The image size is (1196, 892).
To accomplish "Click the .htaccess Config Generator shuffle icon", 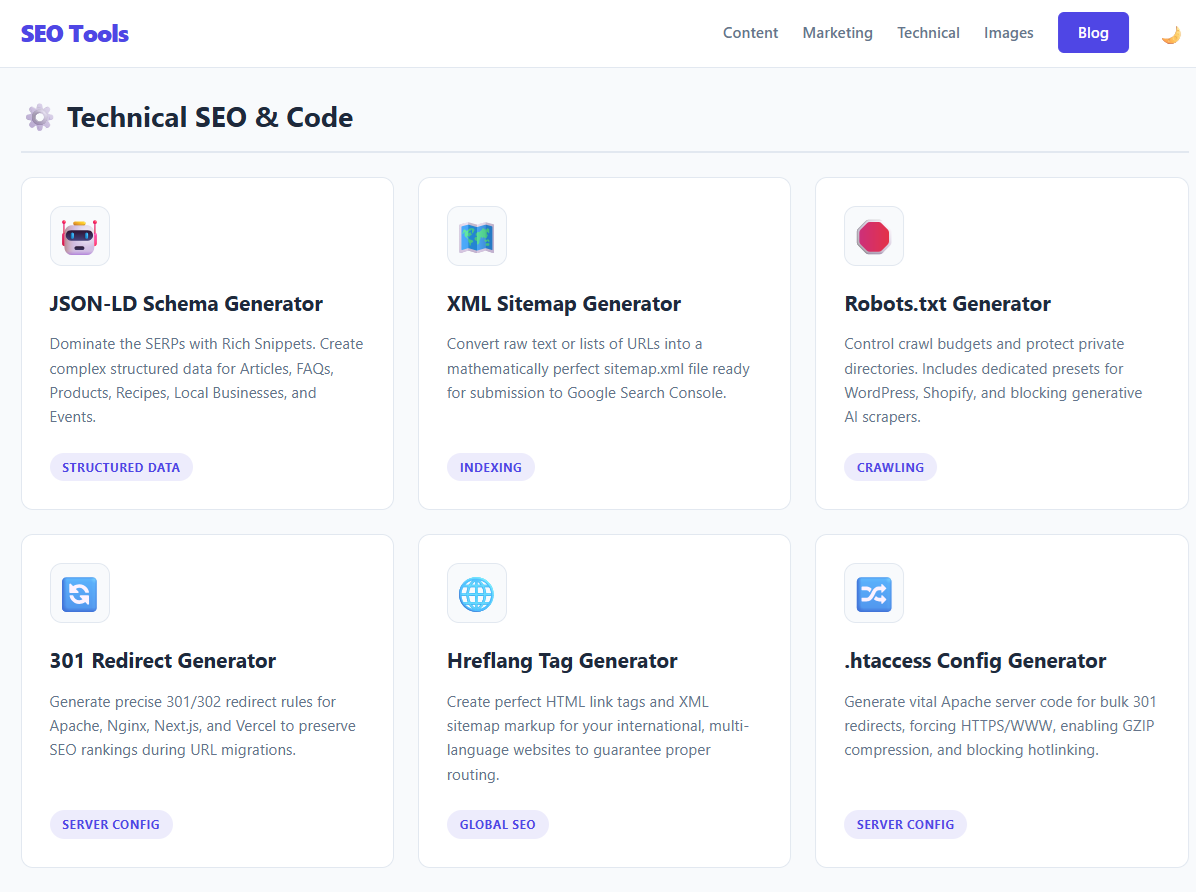I will point(873,593).
